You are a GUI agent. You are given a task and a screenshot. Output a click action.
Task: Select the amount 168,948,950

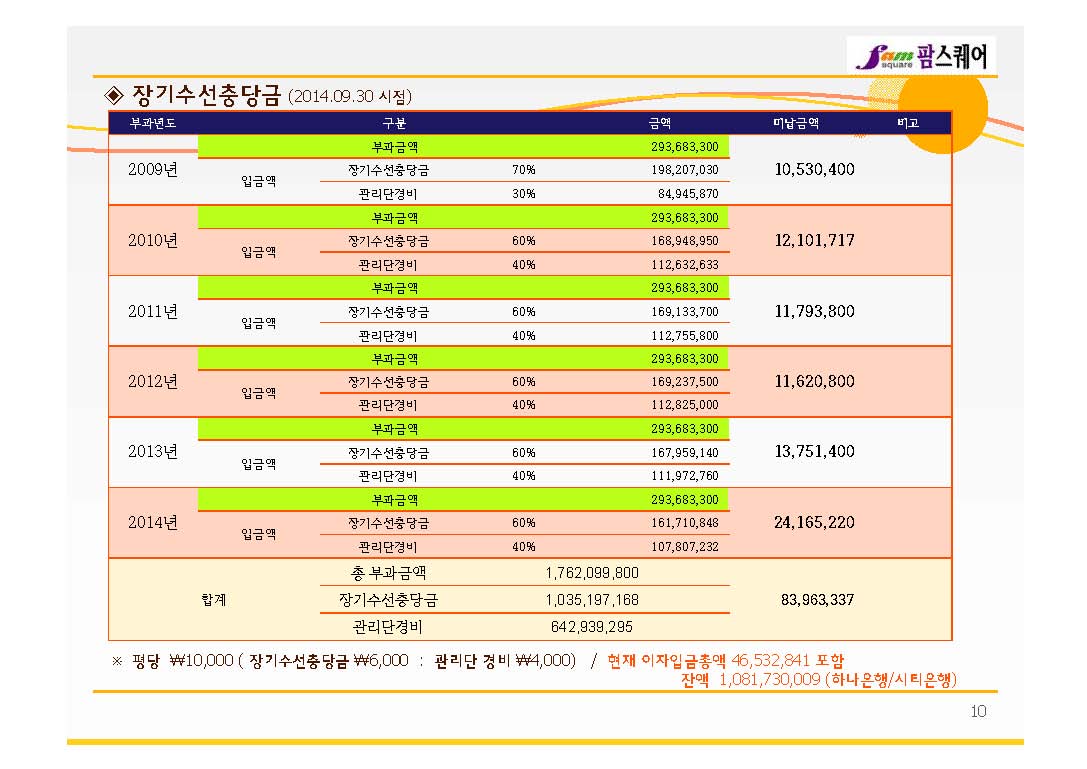pos(684,241)
